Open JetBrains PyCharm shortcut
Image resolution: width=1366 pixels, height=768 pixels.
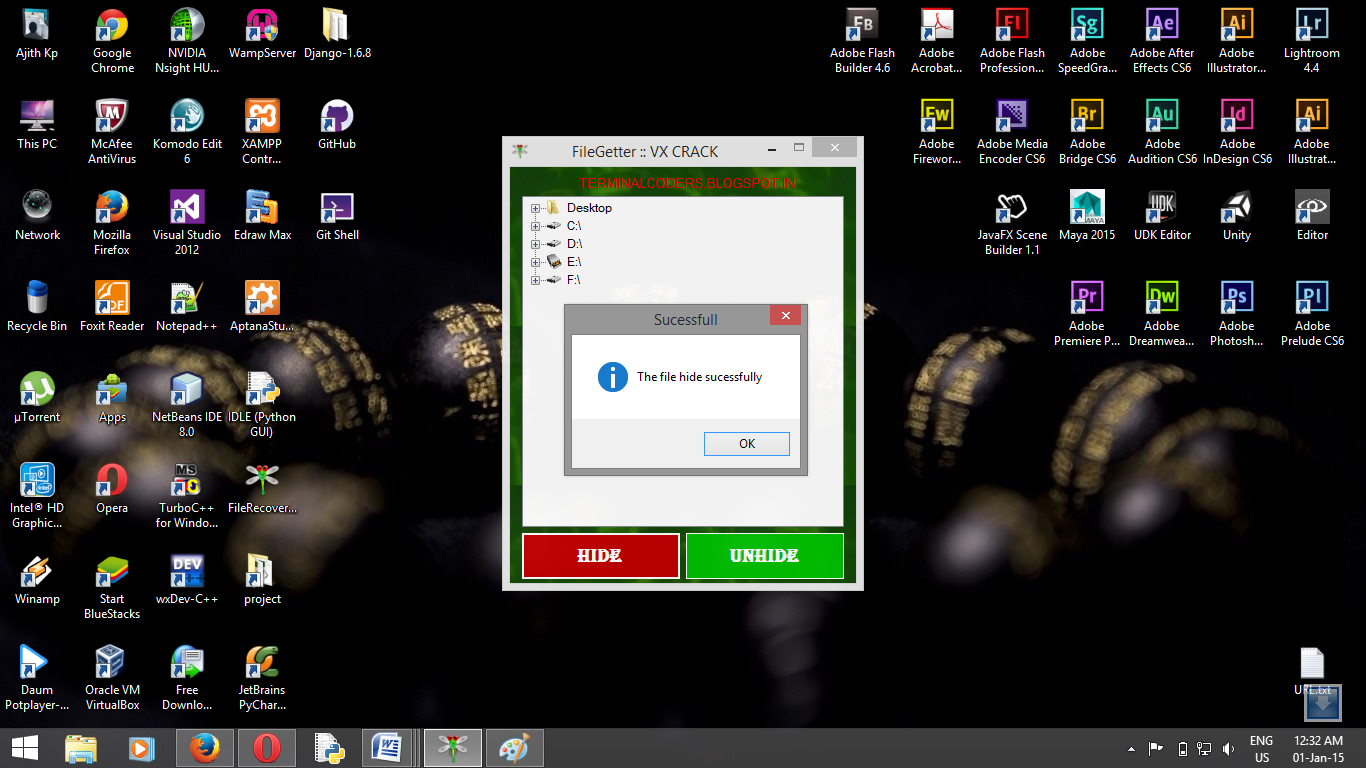pyautogui.click(x=262, y=677)
